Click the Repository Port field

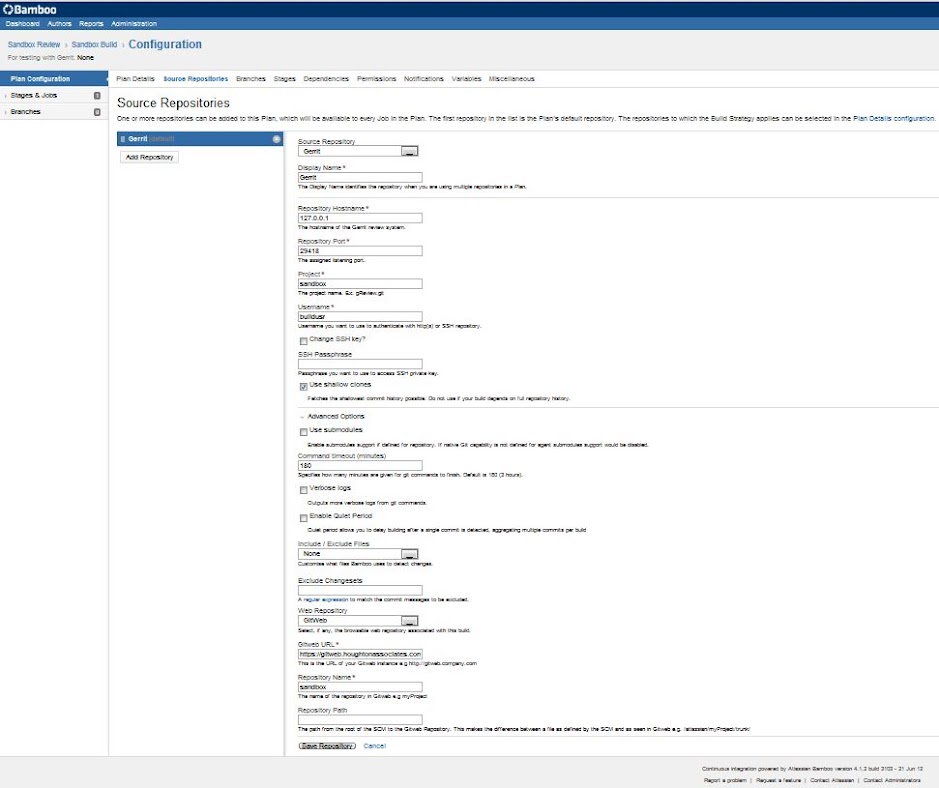click(360, 251)
